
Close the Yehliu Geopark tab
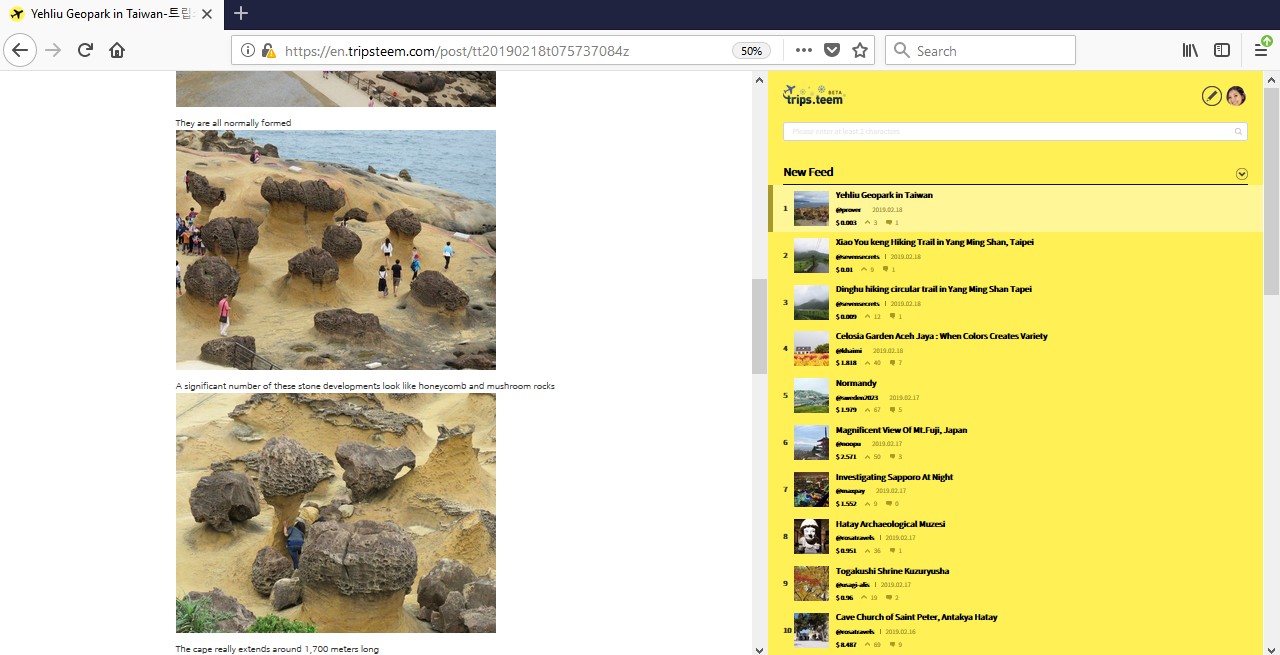pyautogui.click(x=206, y=14)
